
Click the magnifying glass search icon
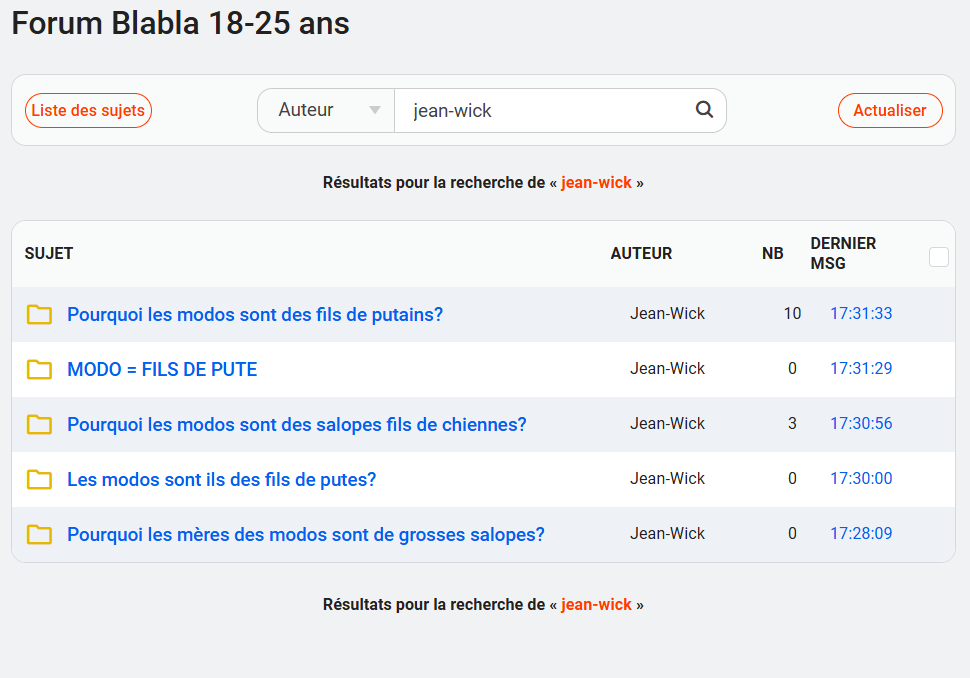[x=704, y=109]
